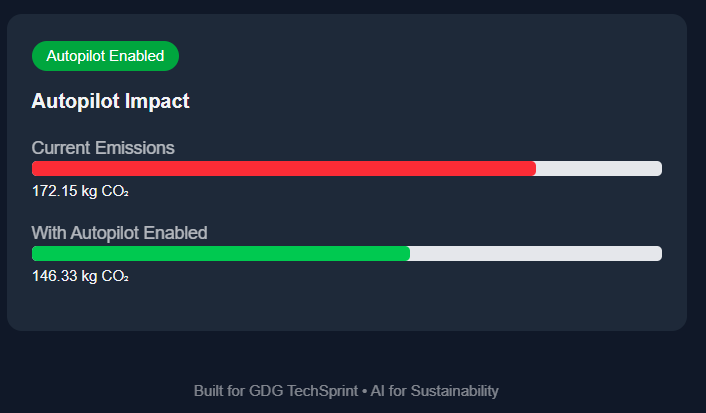
Task: Click the CO₂ unit after 172.15 kg
Action: (x=115, y=190)
